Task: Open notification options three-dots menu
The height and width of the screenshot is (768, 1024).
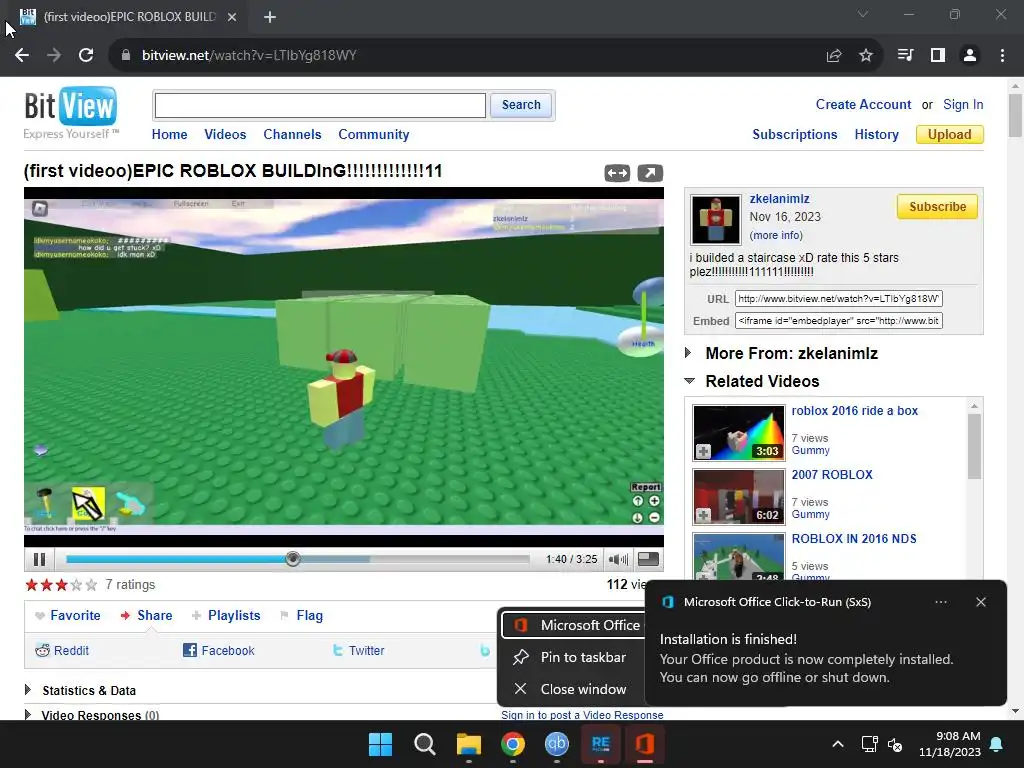Action: coord(940,602)
